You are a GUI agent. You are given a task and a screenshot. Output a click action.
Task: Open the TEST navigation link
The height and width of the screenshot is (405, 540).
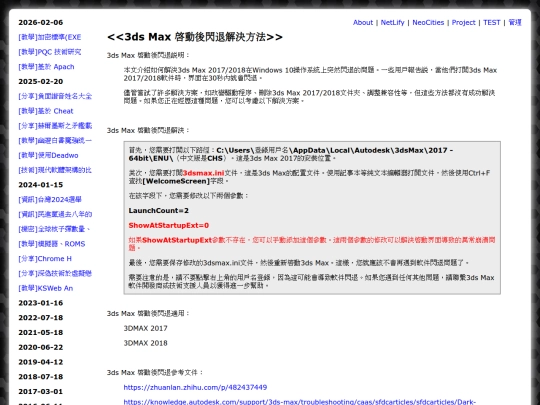coord(491,22)
